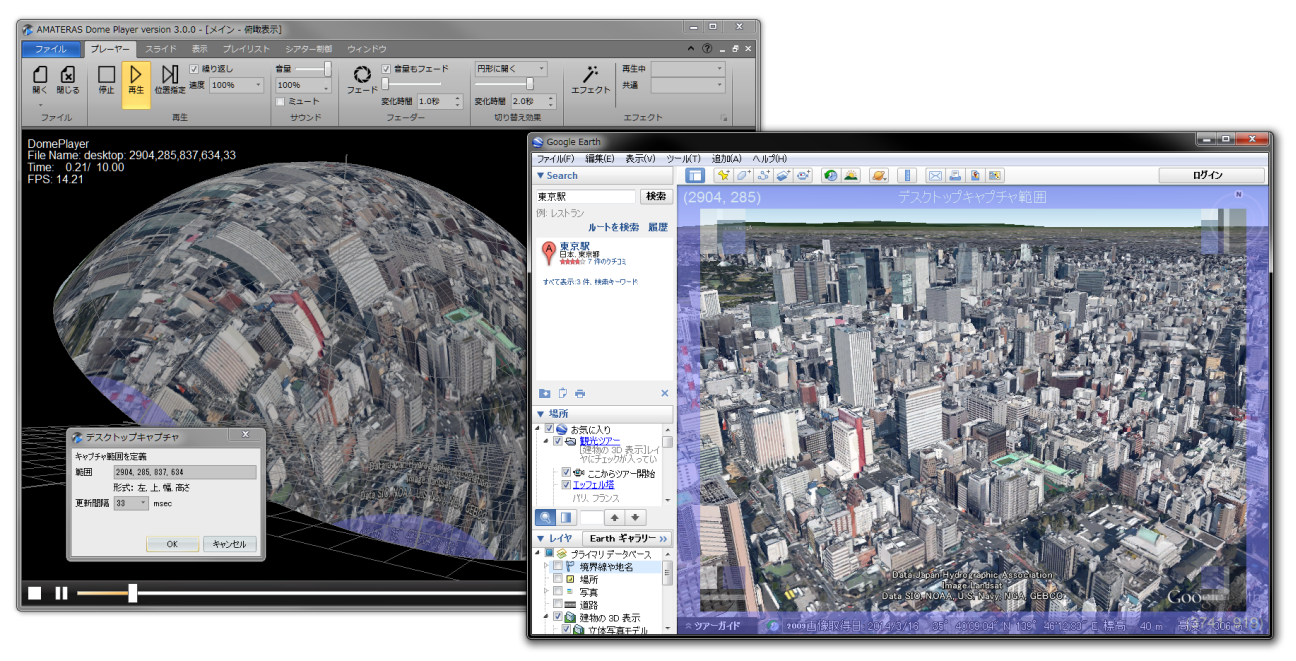Click the places search magnifier icon
This screenshot has width=1296, height=661.
(x=546, y=517)
